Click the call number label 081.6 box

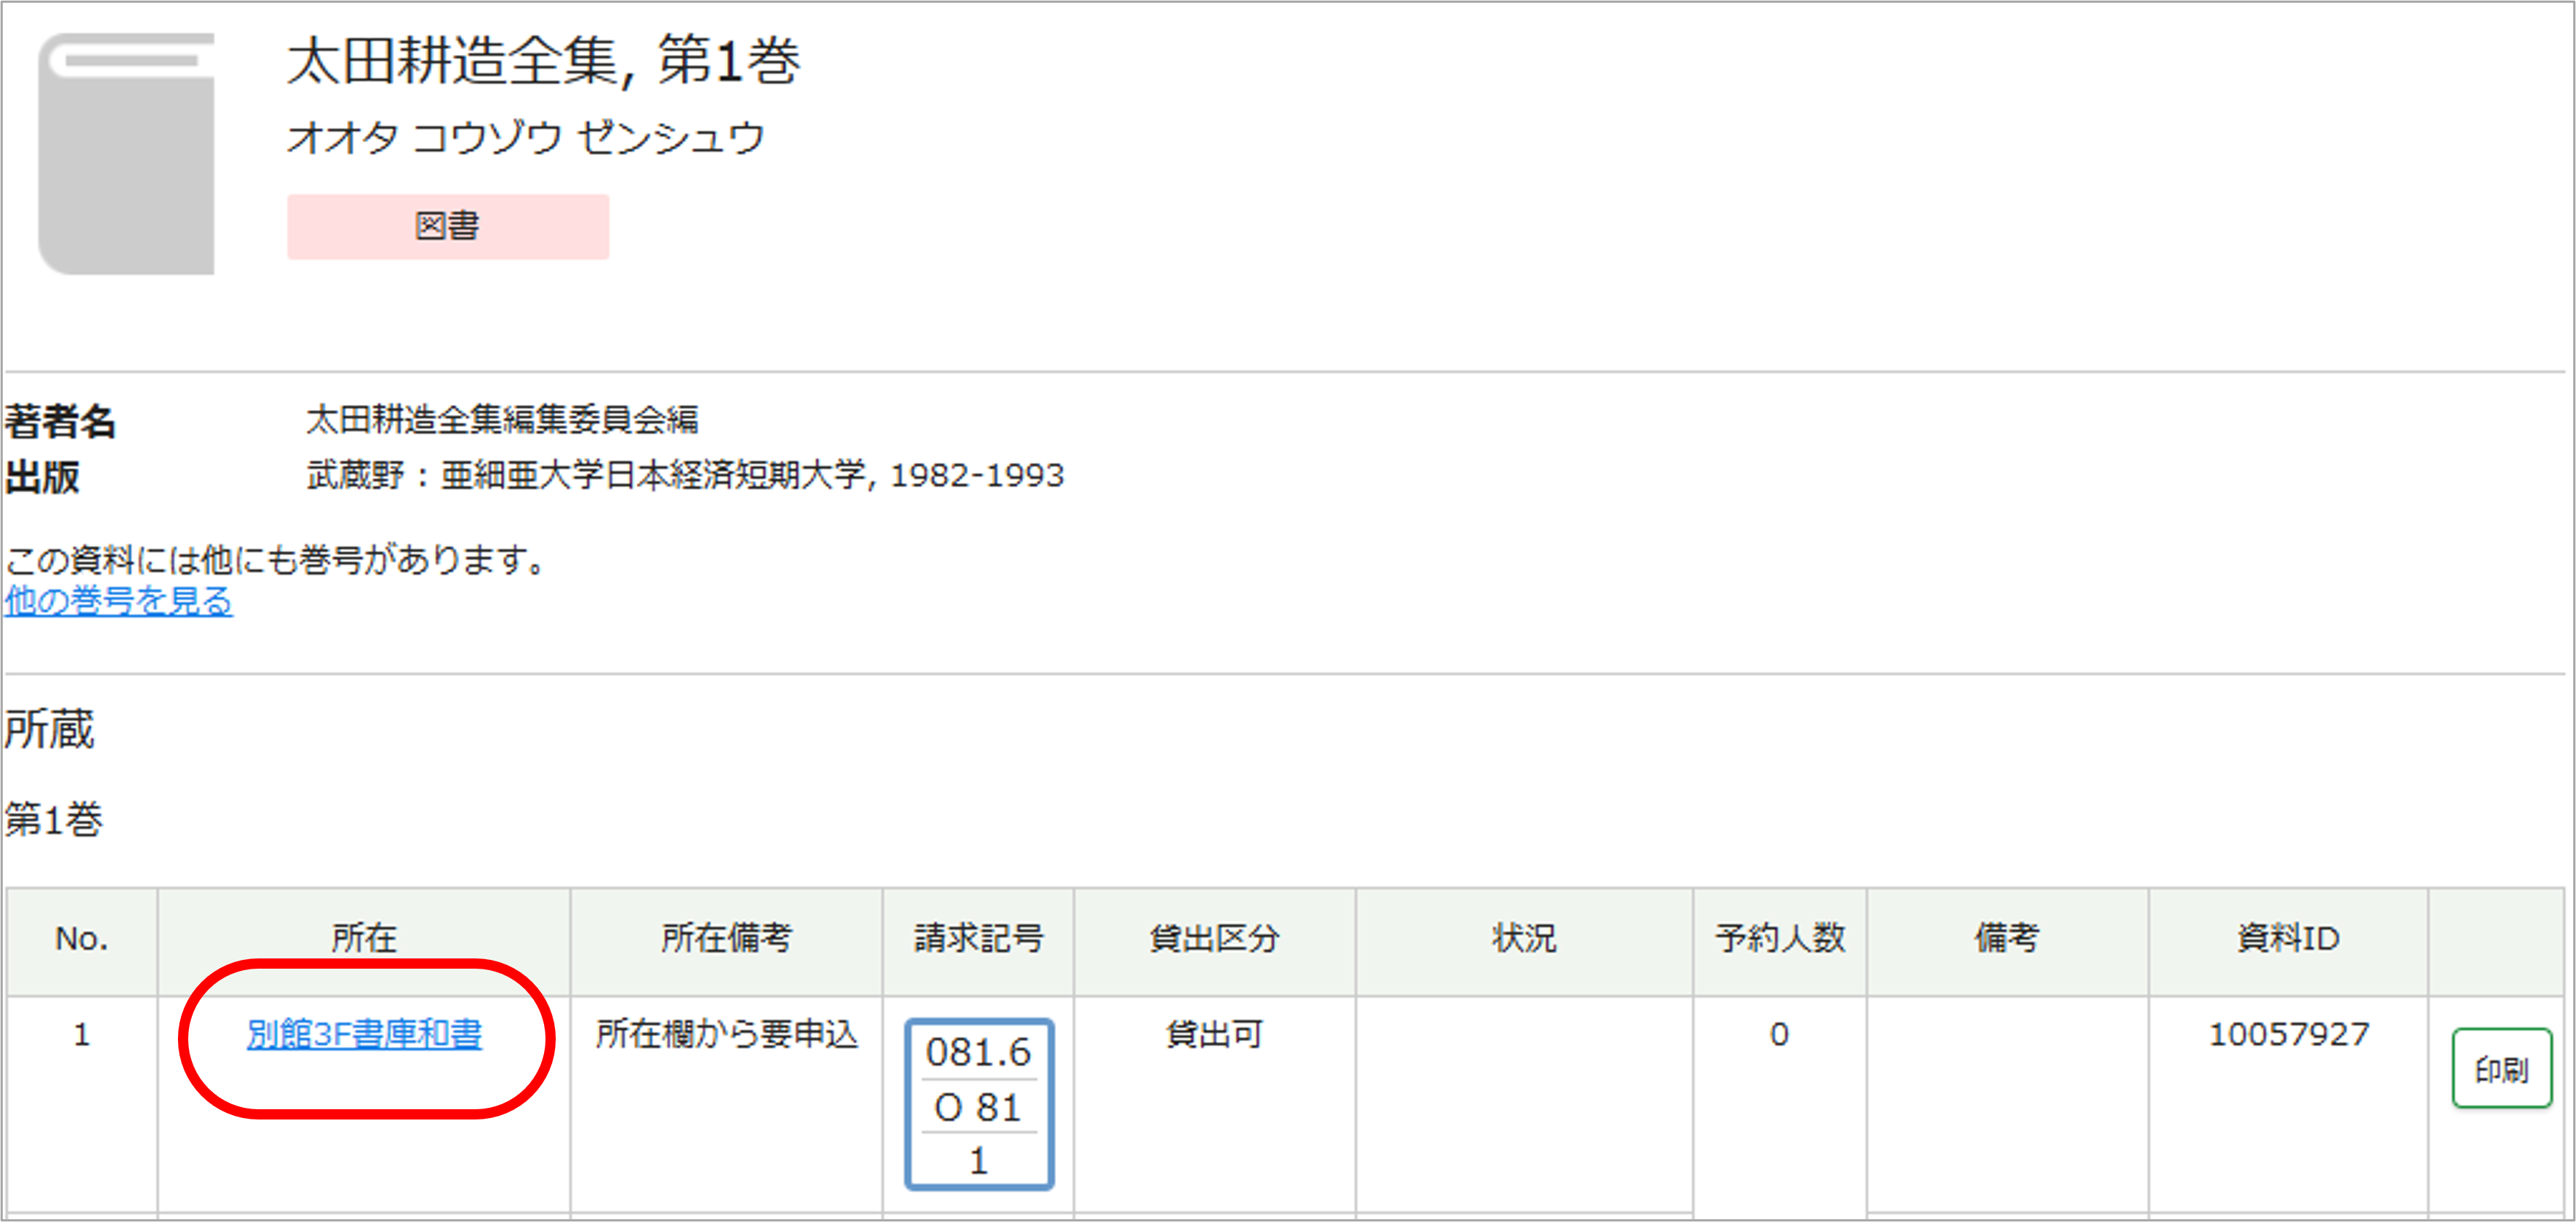[978, 1104]
